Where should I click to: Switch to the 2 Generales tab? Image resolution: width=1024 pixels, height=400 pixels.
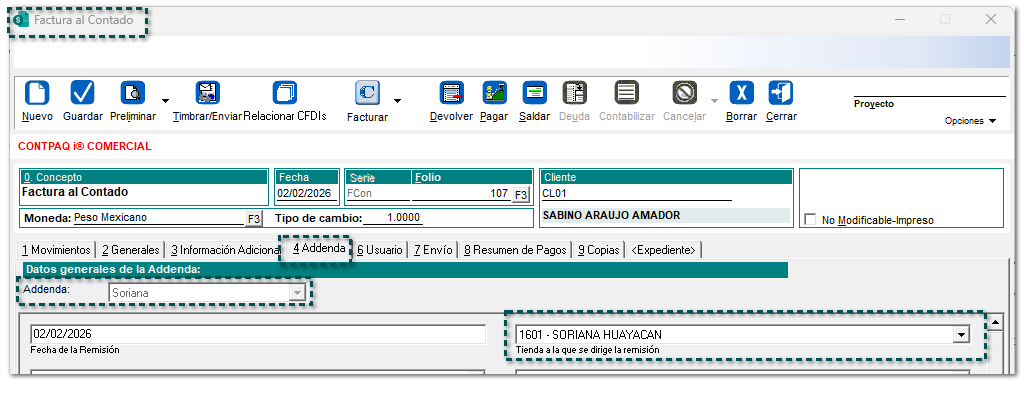(x=131, y=250)
